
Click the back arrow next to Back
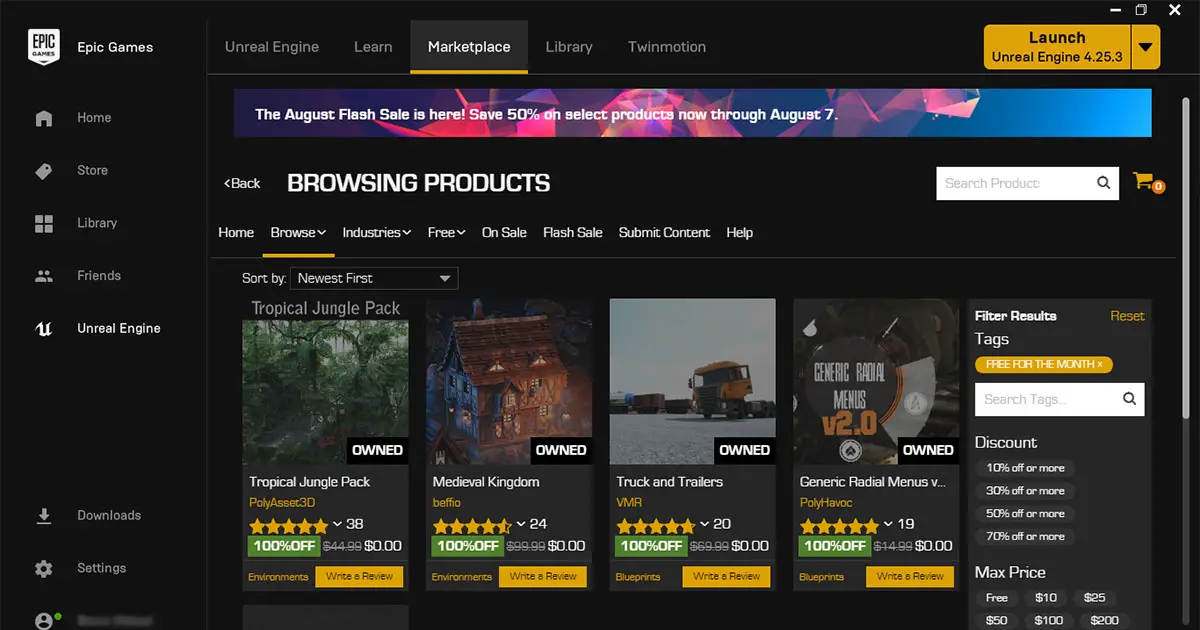[228, 183]
